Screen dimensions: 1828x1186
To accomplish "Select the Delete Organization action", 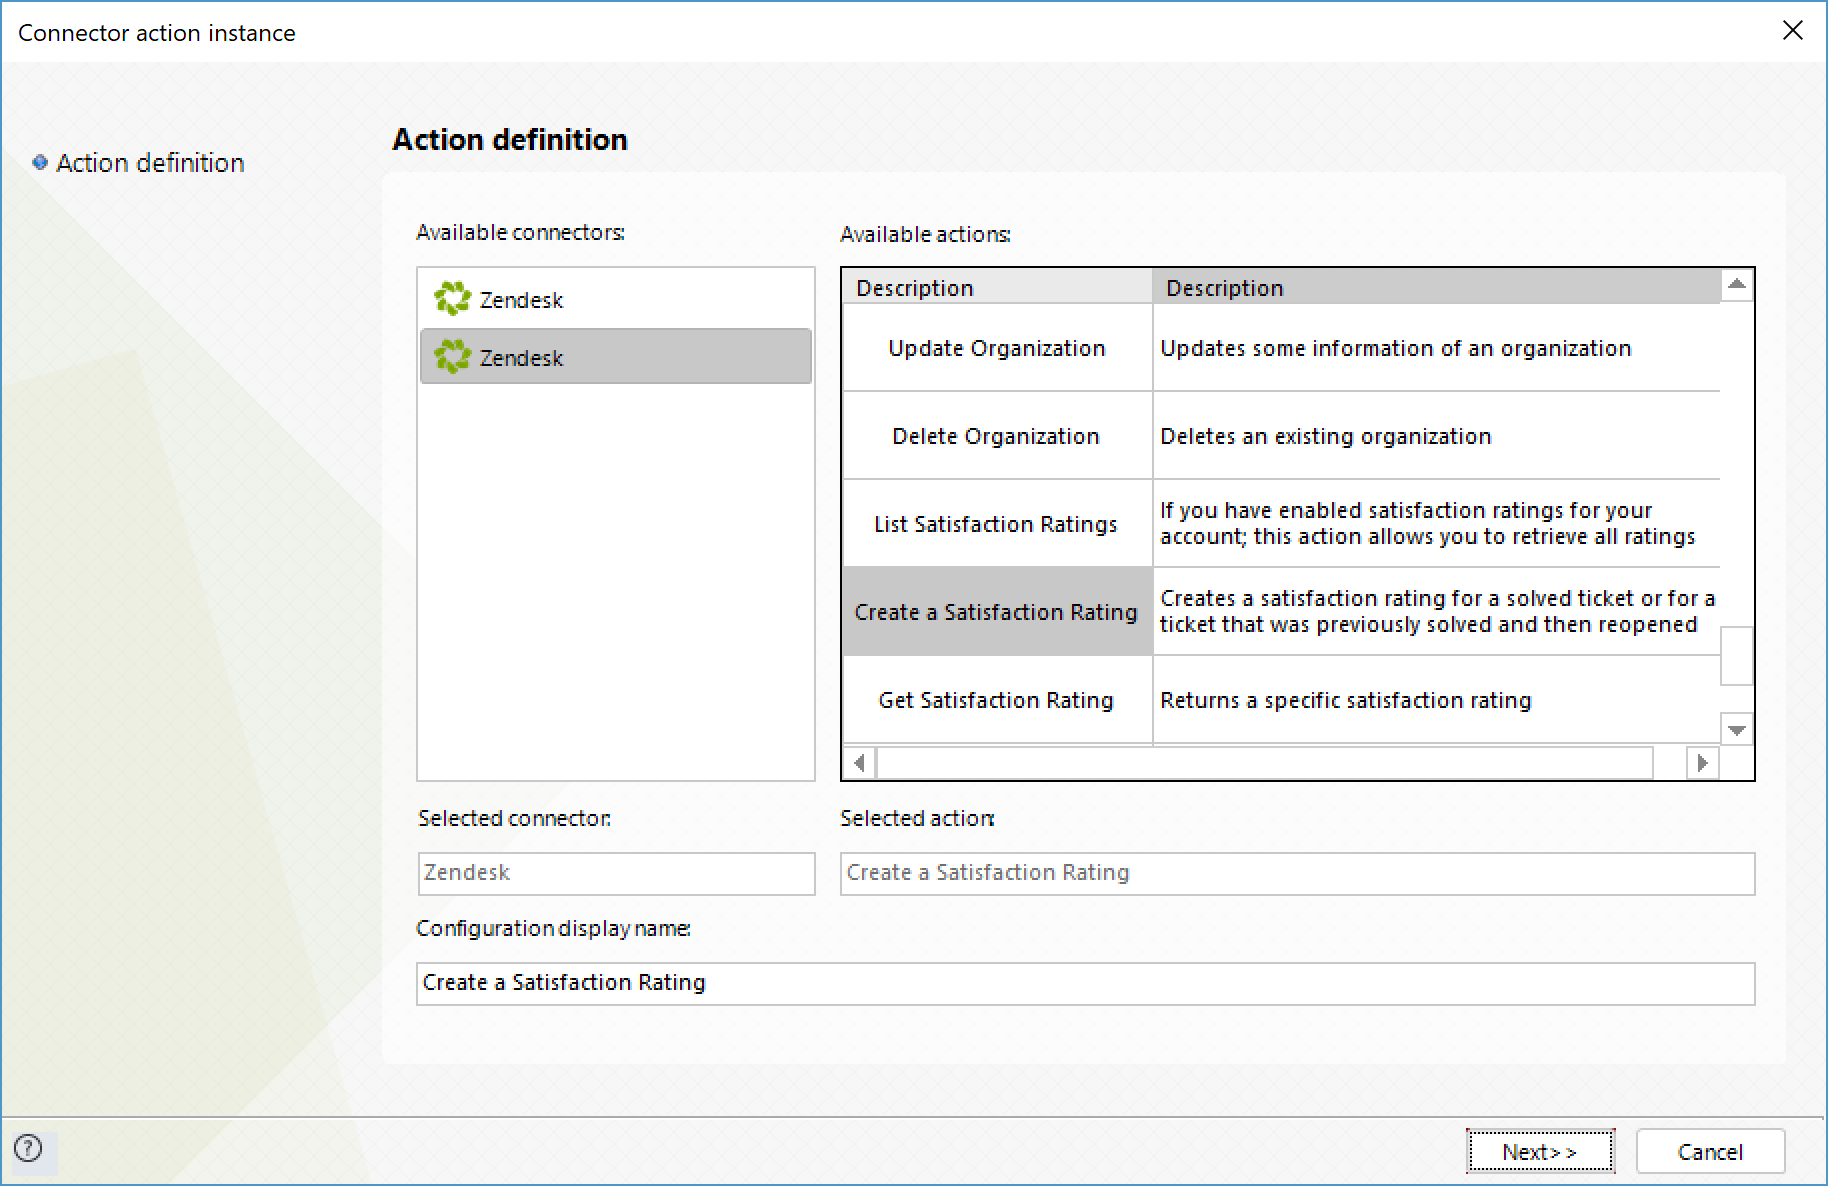I will pyautogui.click(x=997, y=436).
